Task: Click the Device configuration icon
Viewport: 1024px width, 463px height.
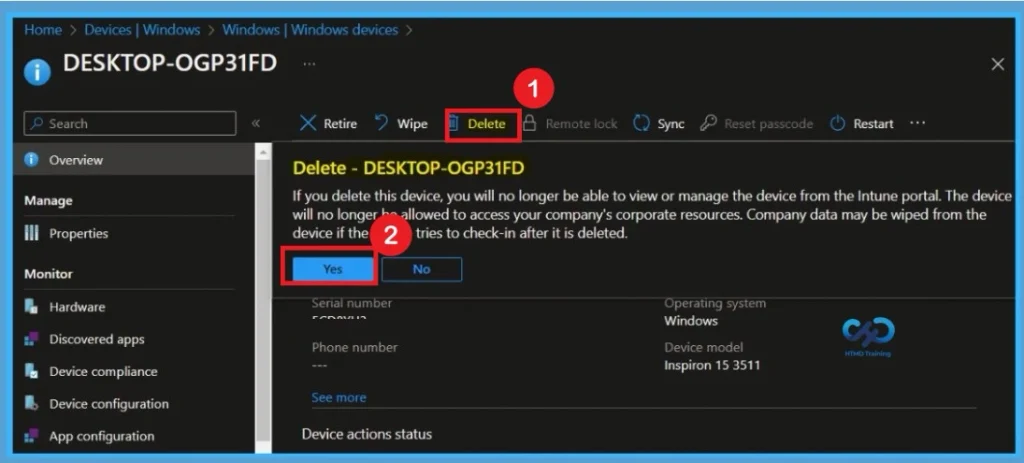Action: (31, 404)
